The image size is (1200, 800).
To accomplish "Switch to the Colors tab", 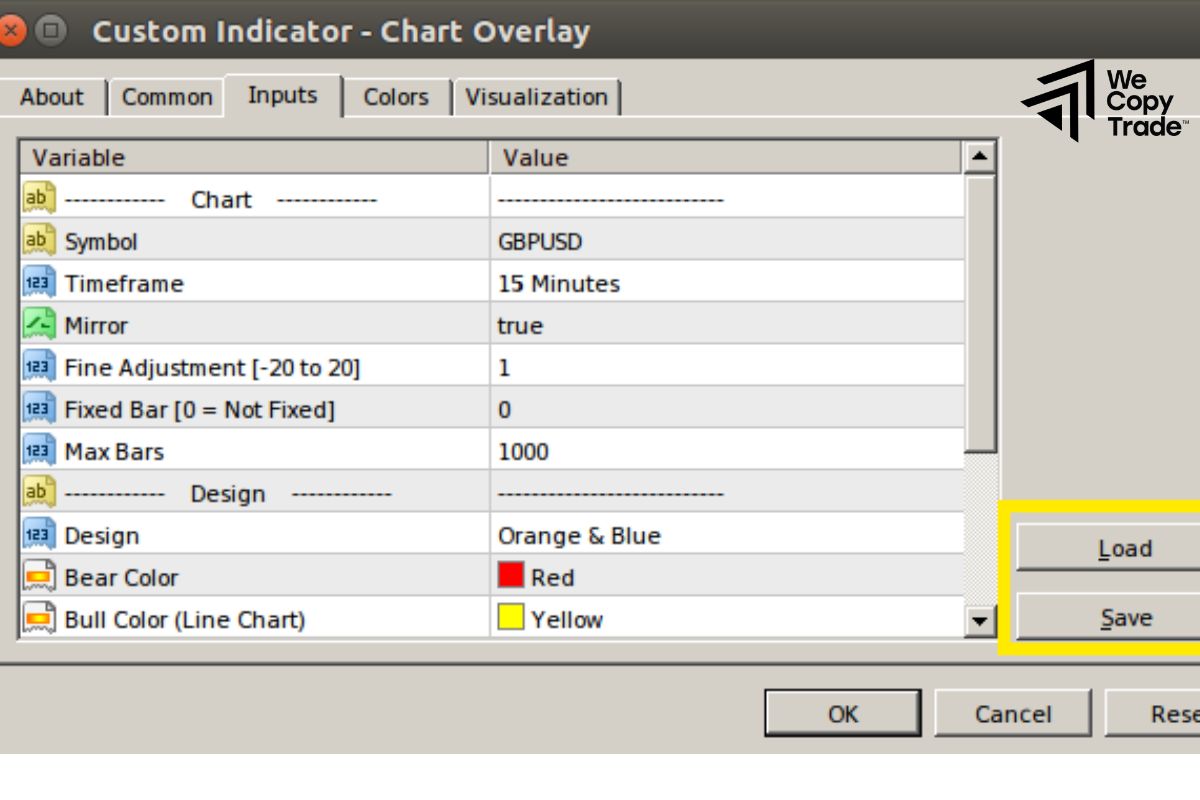I will [396, 96].
